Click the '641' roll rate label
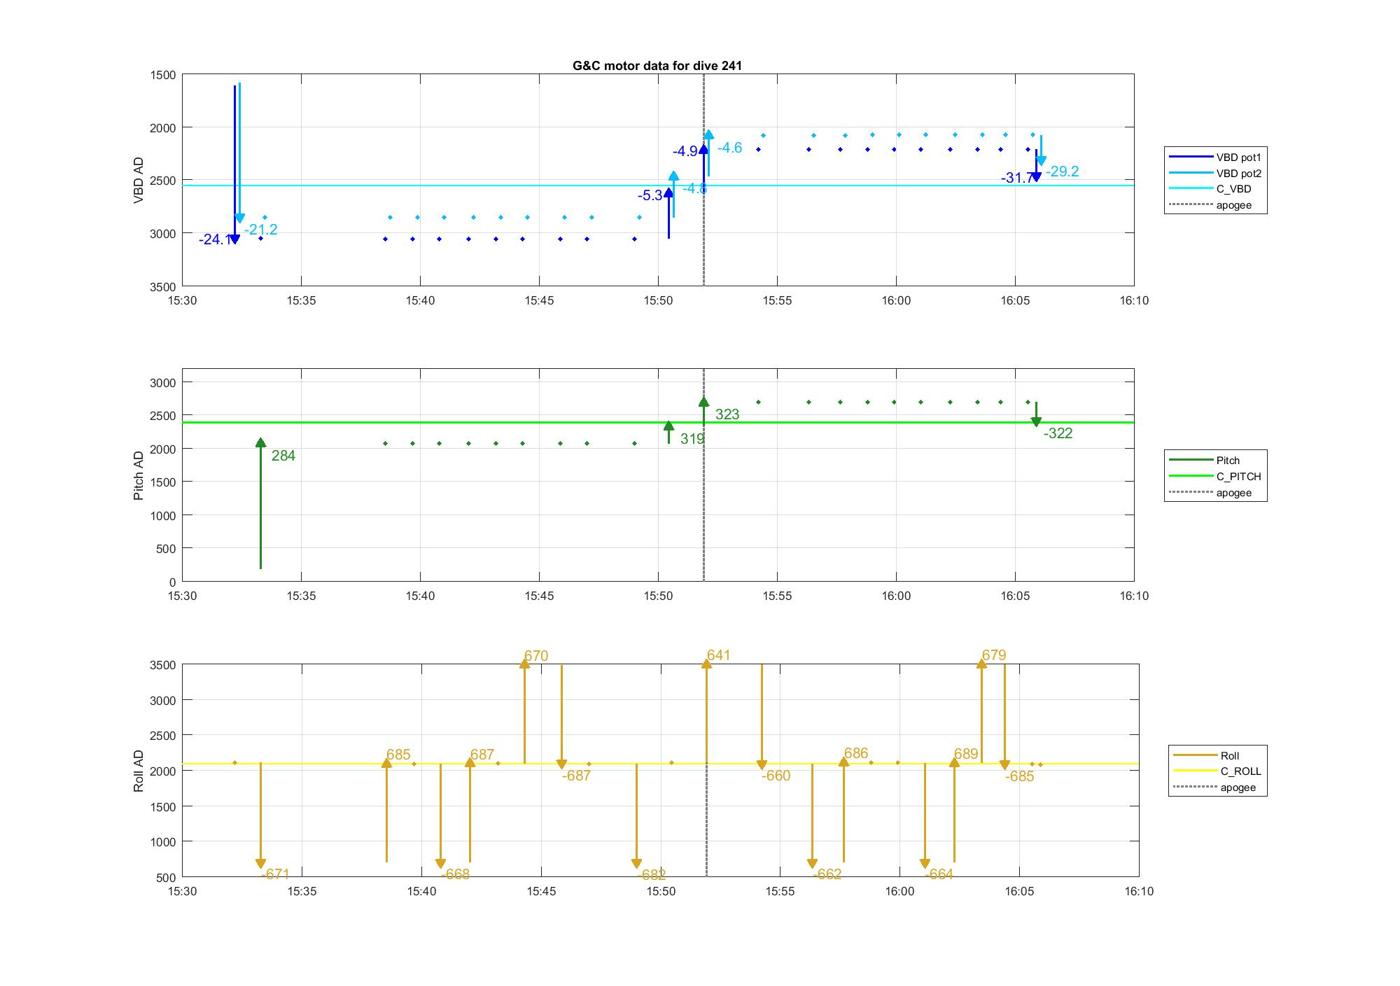 (718, 655)
